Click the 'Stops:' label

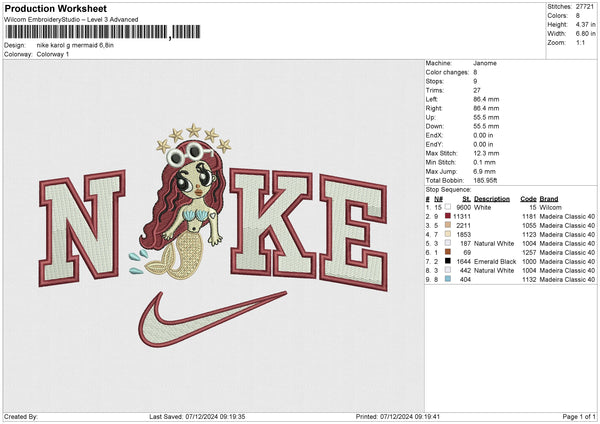click(x=435, y=81)
